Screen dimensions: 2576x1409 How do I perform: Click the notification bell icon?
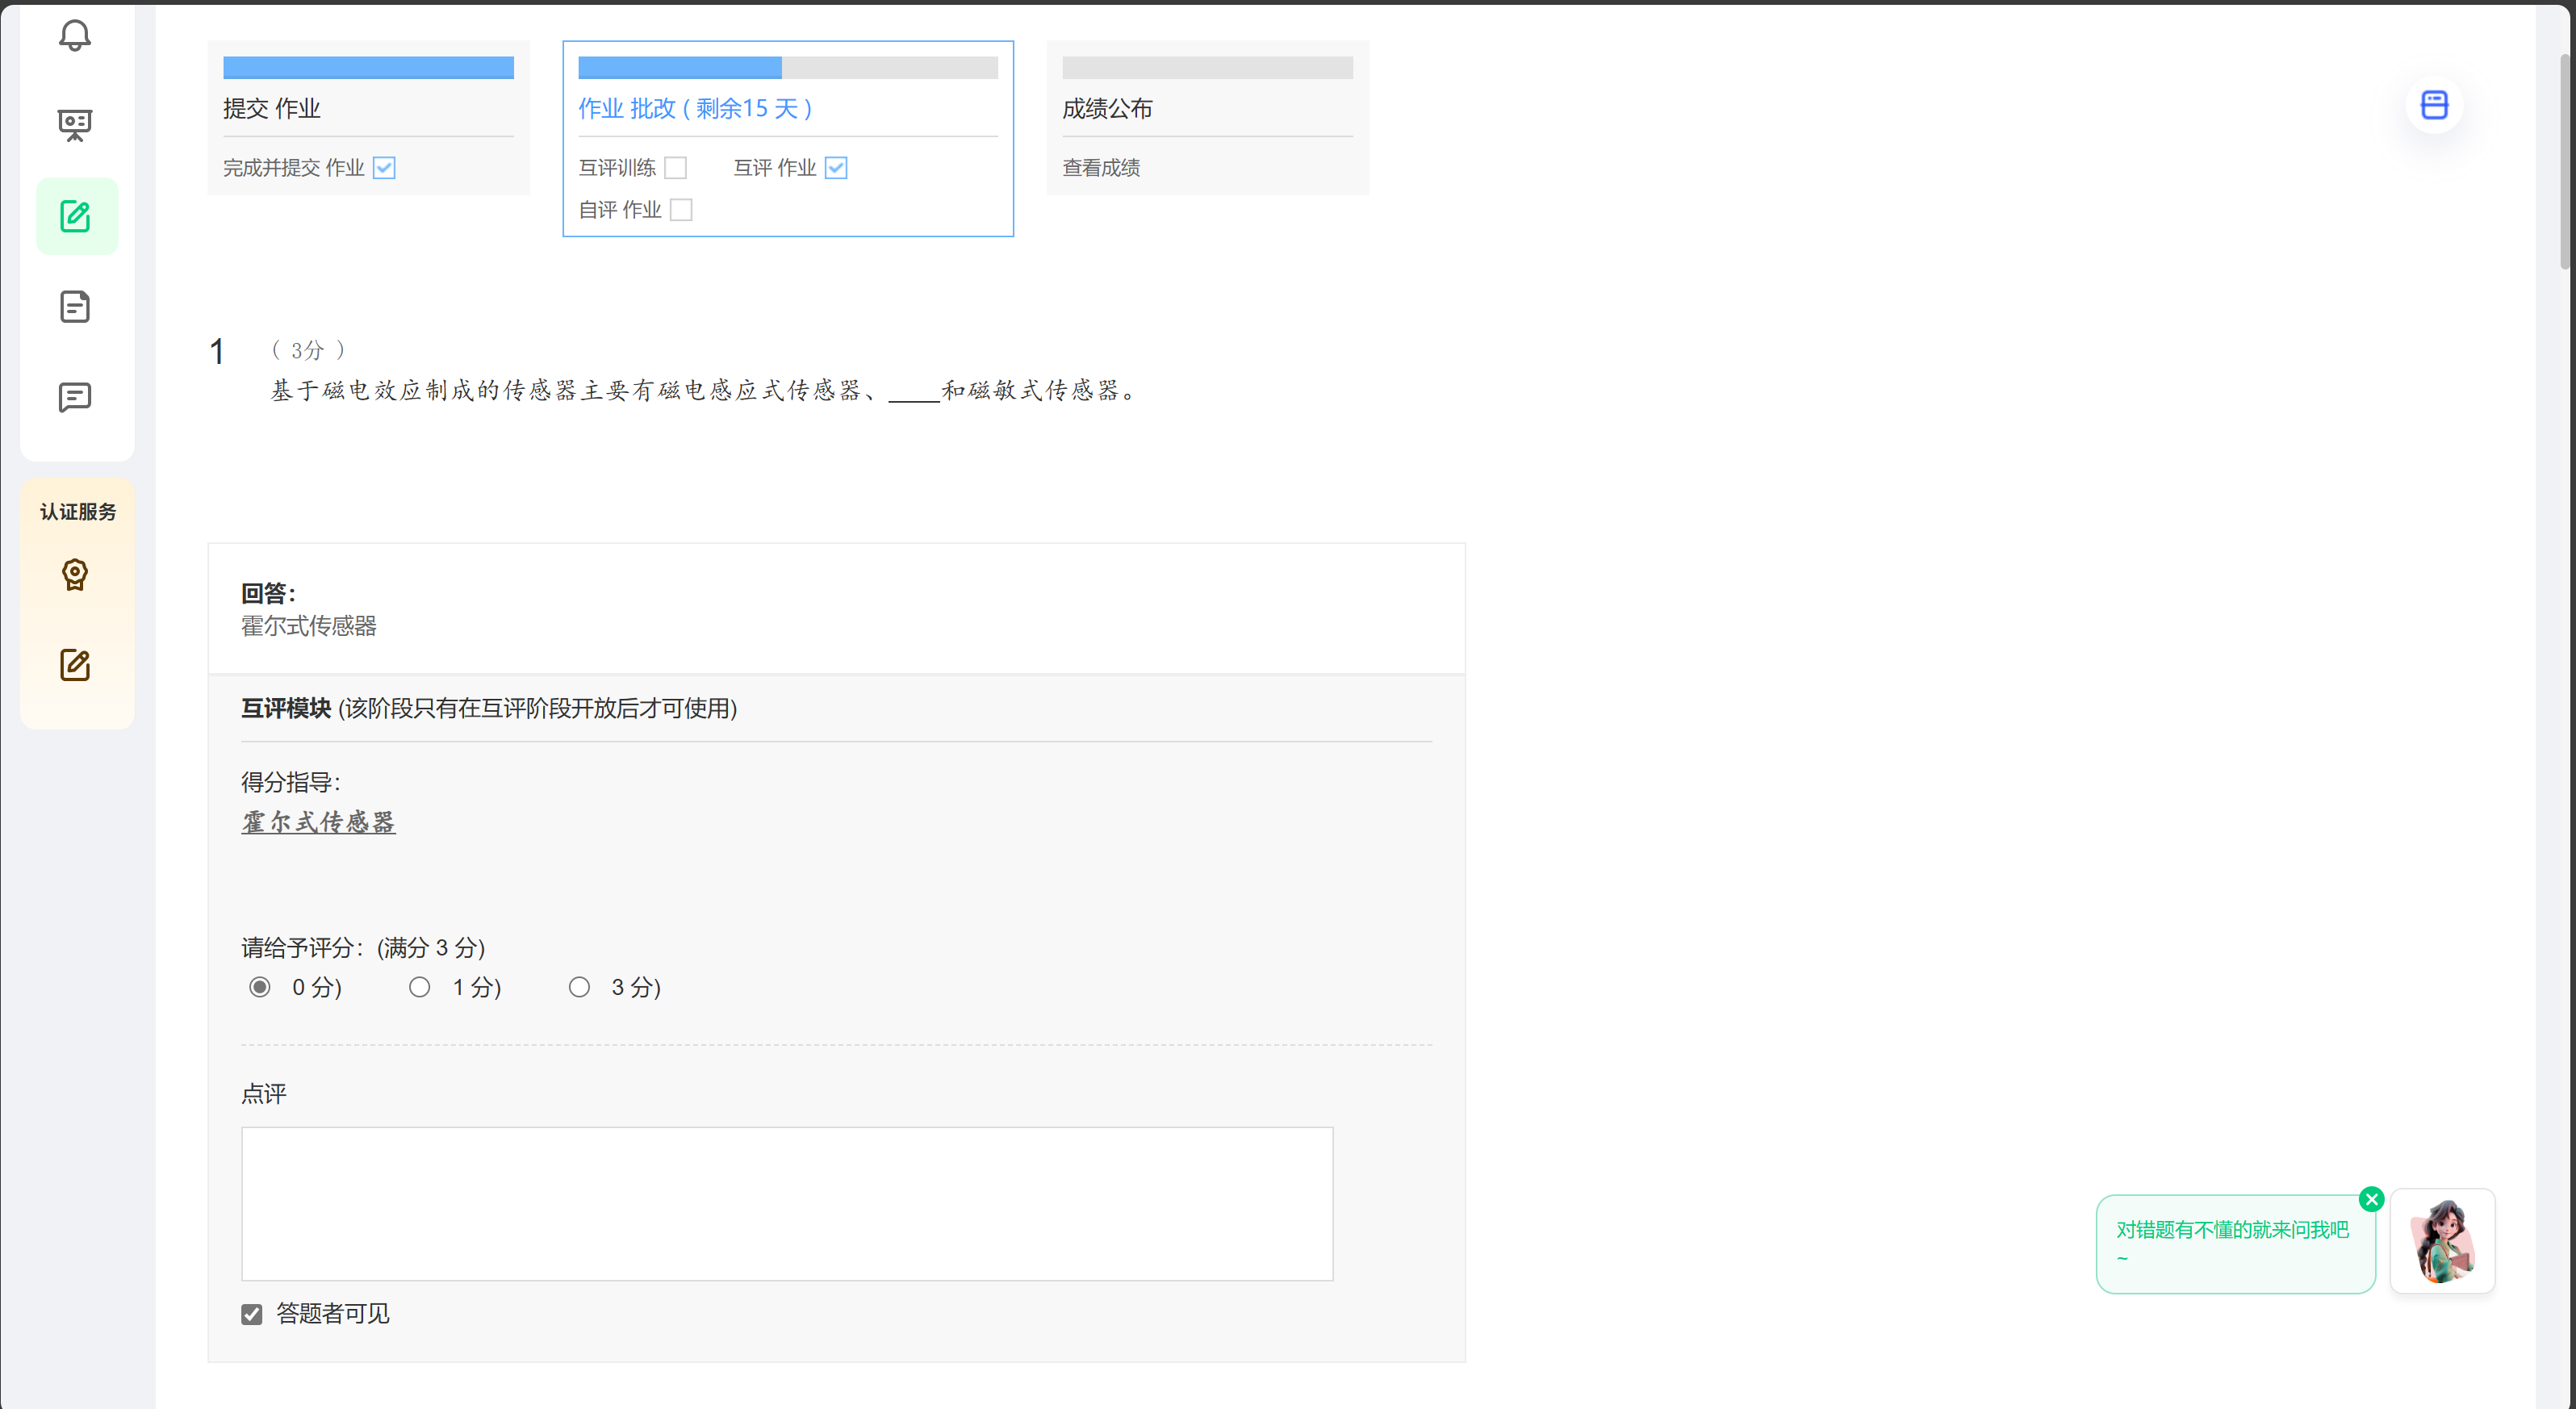(x=75, y=36)
